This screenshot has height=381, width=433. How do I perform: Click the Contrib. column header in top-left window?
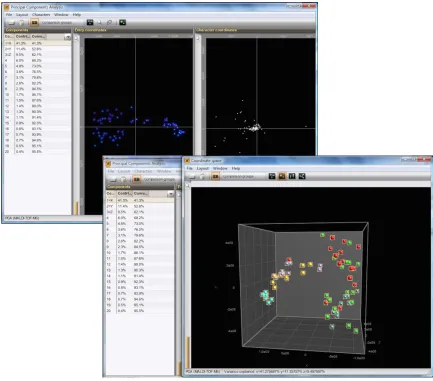point(22,36)
